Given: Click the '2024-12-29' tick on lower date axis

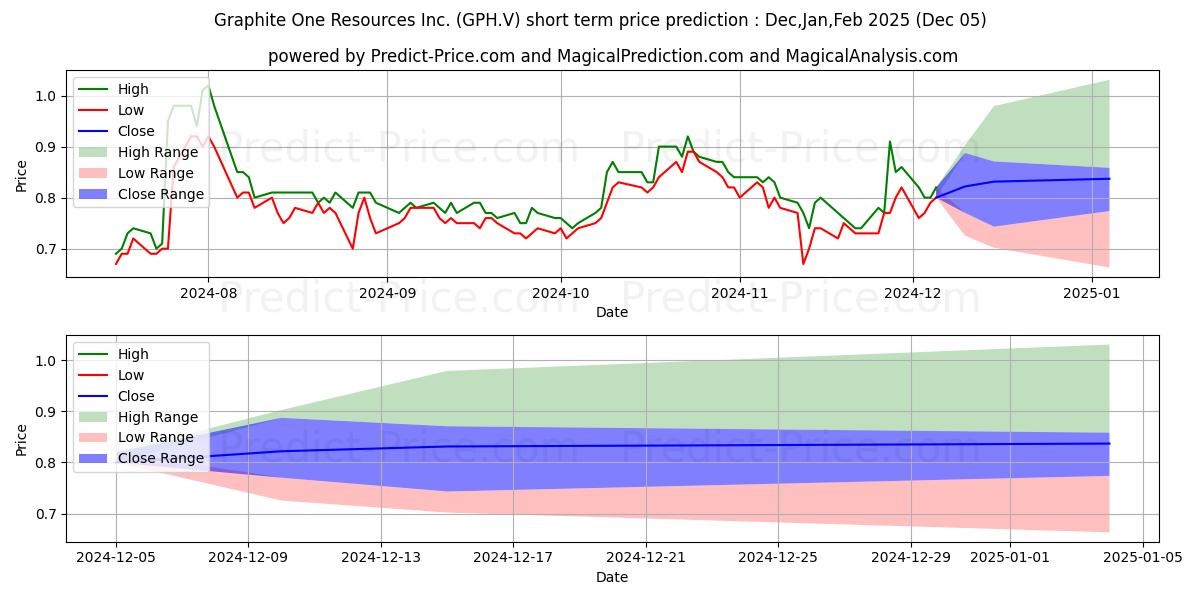Looking at the screenshot, I should click(911, 560).
